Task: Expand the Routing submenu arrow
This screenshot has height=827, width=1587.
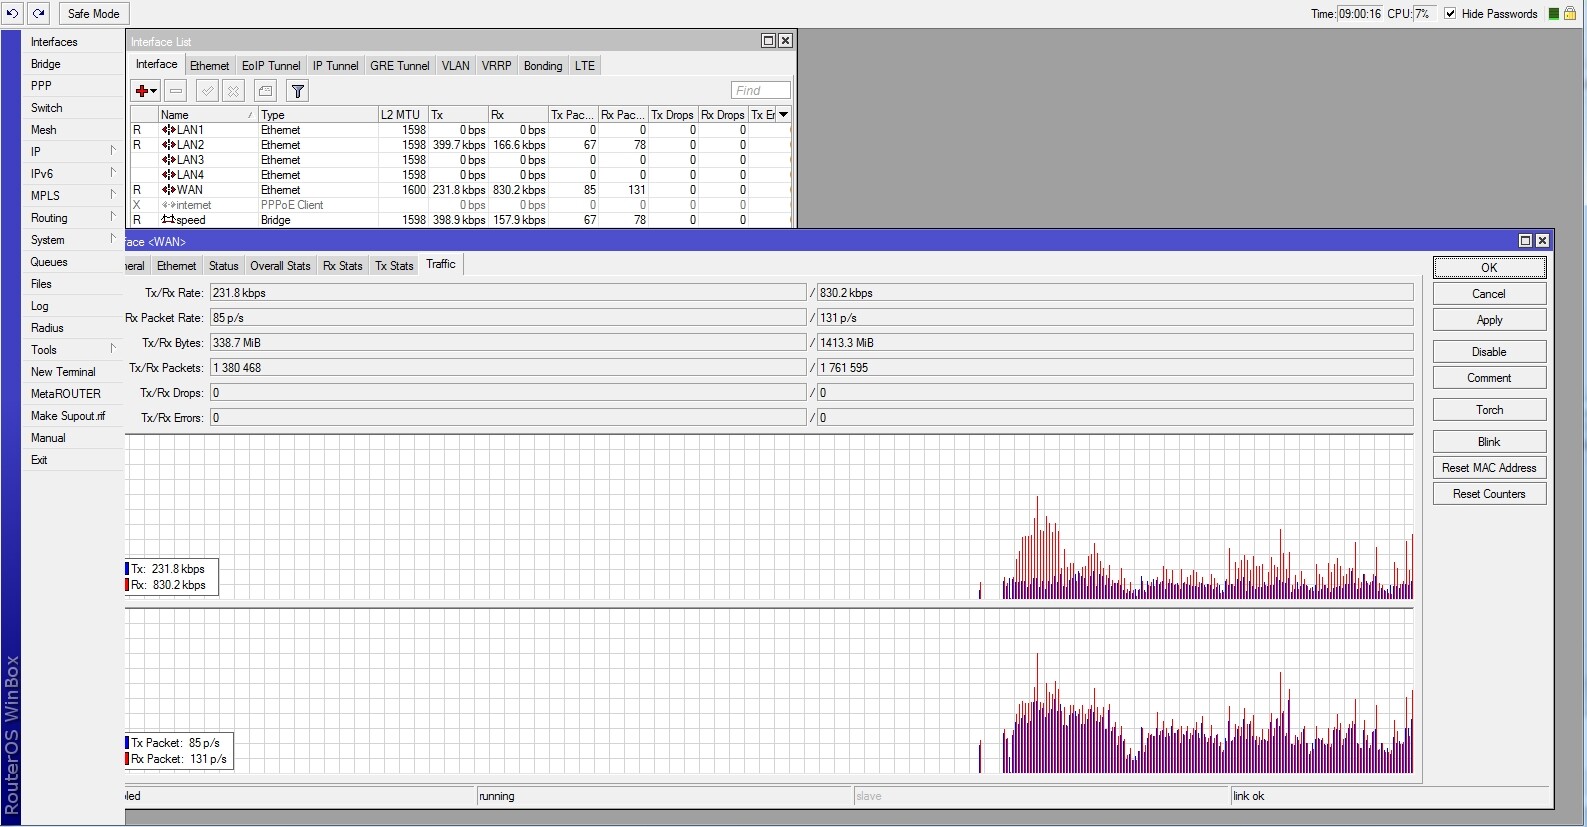Action: pos(112,217)
